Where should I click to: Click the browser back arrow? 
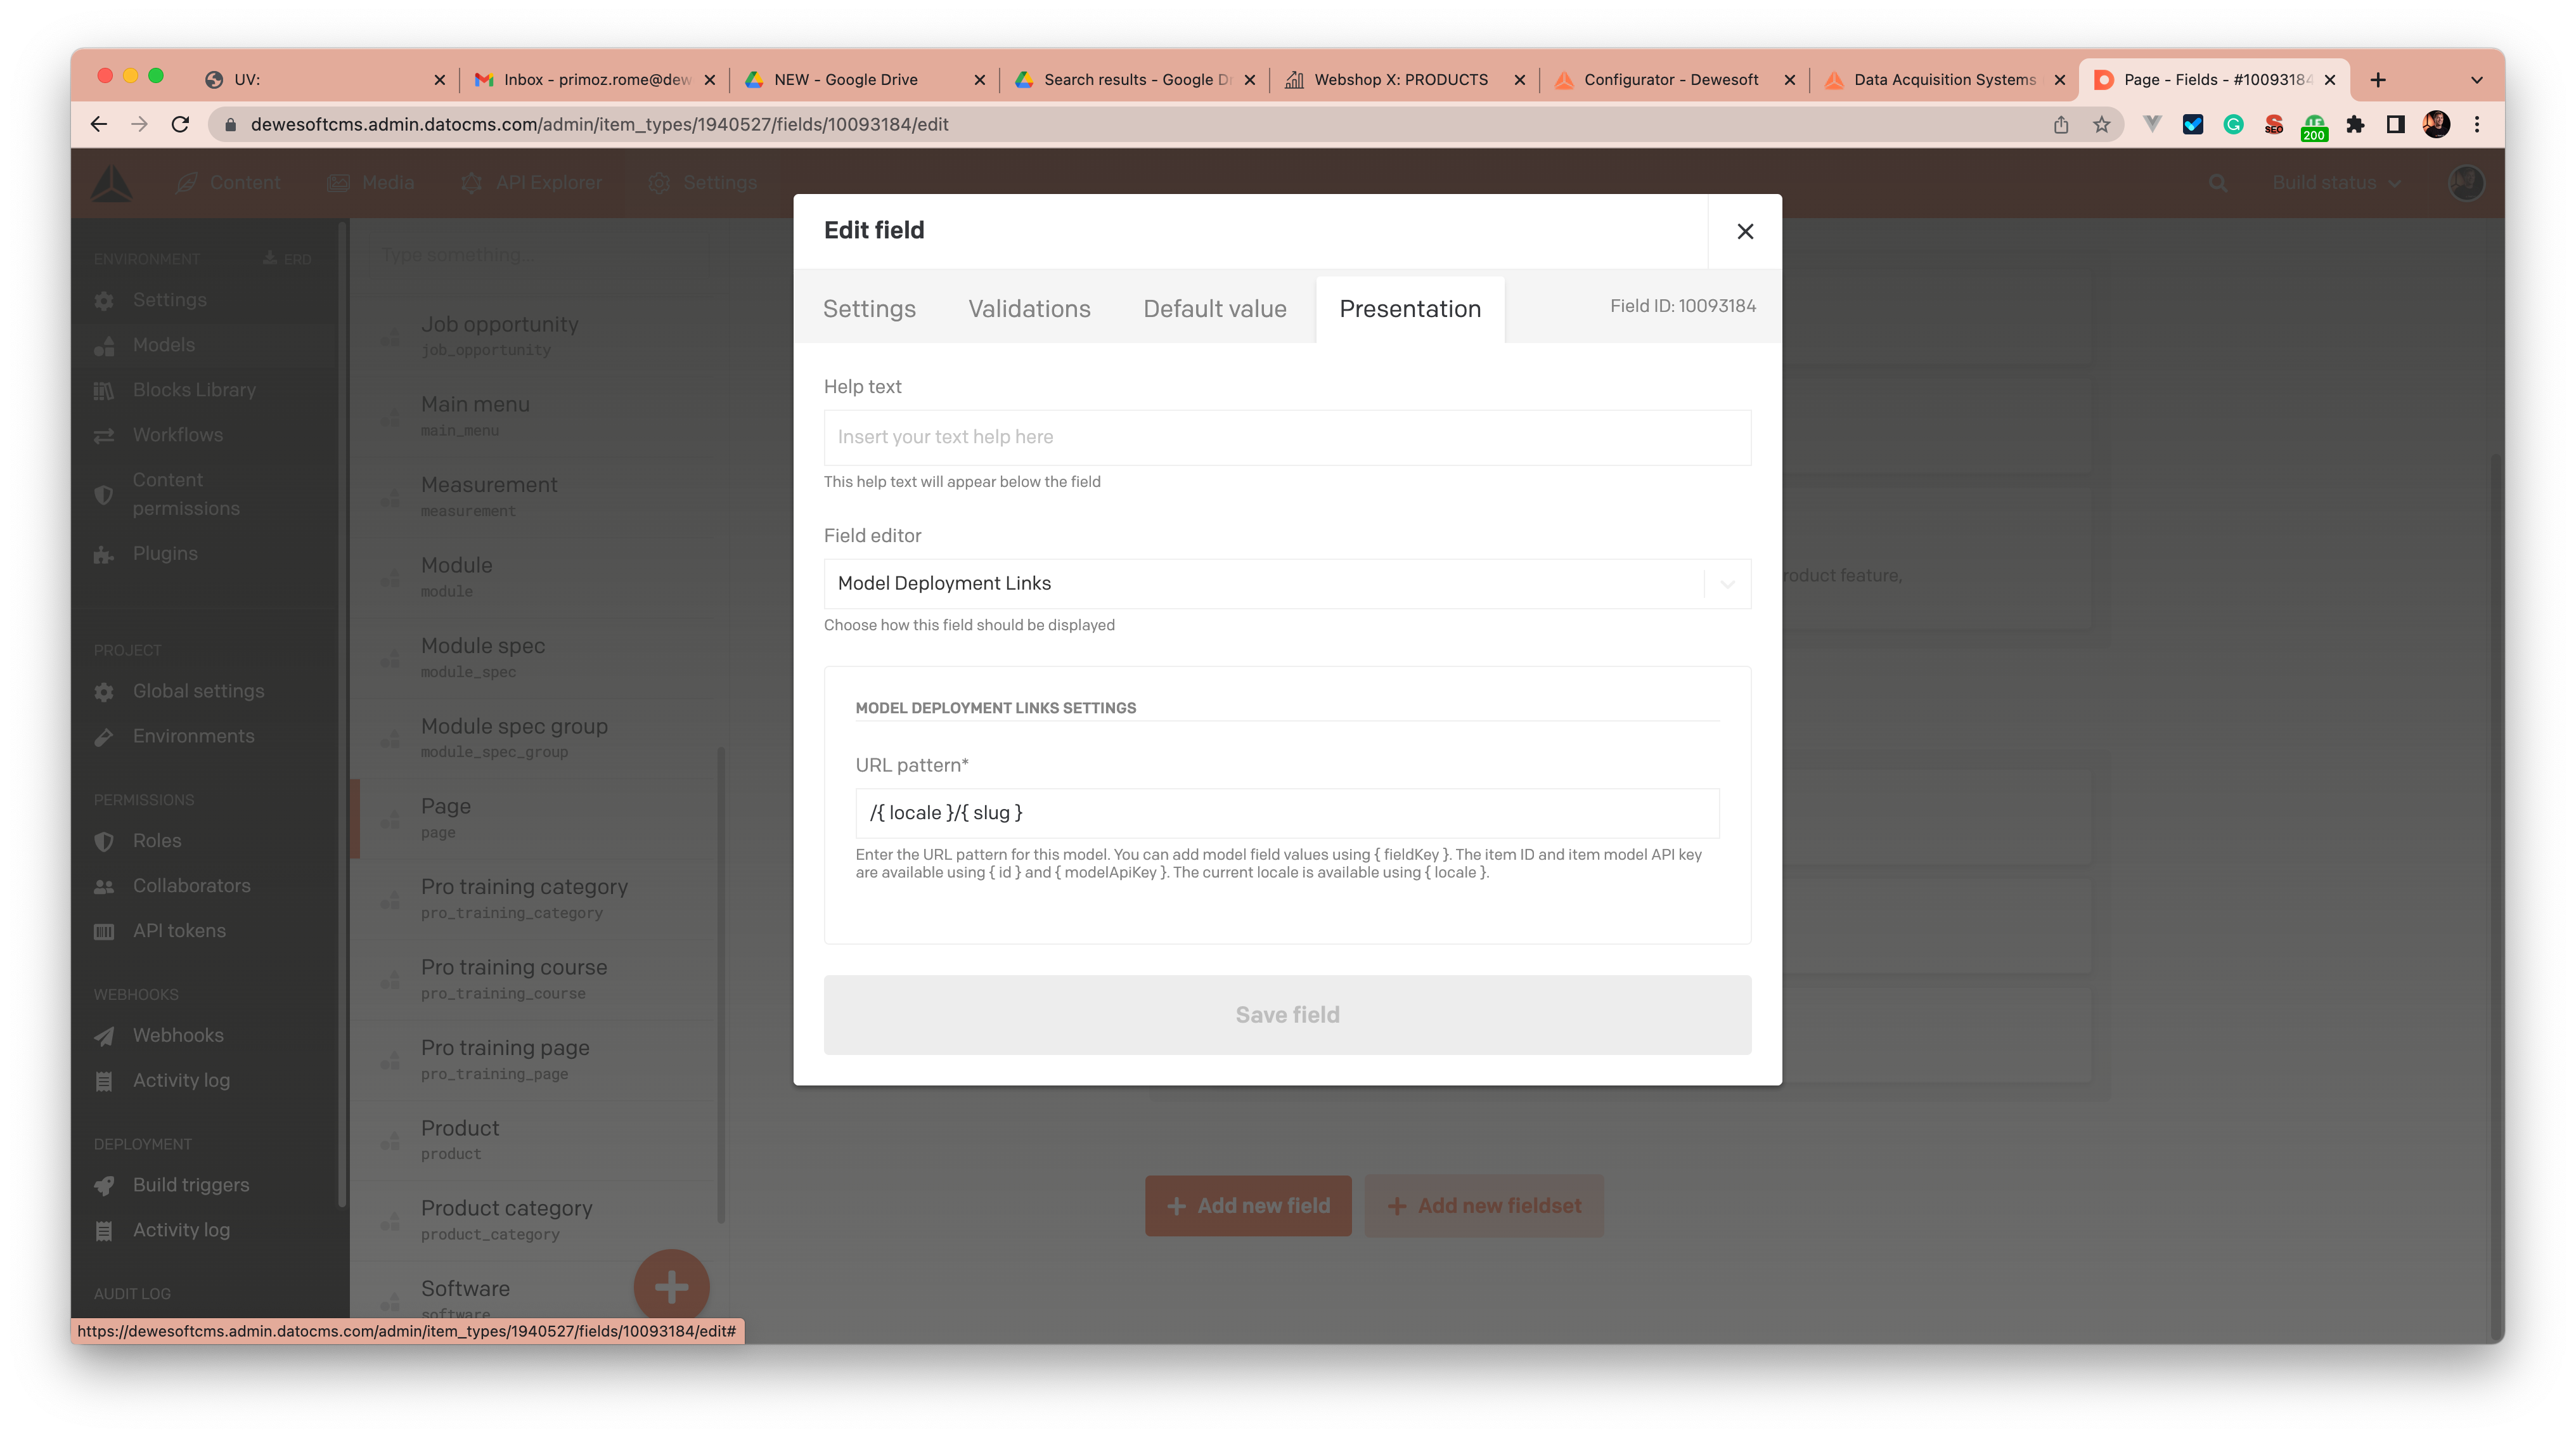(98, 124)
